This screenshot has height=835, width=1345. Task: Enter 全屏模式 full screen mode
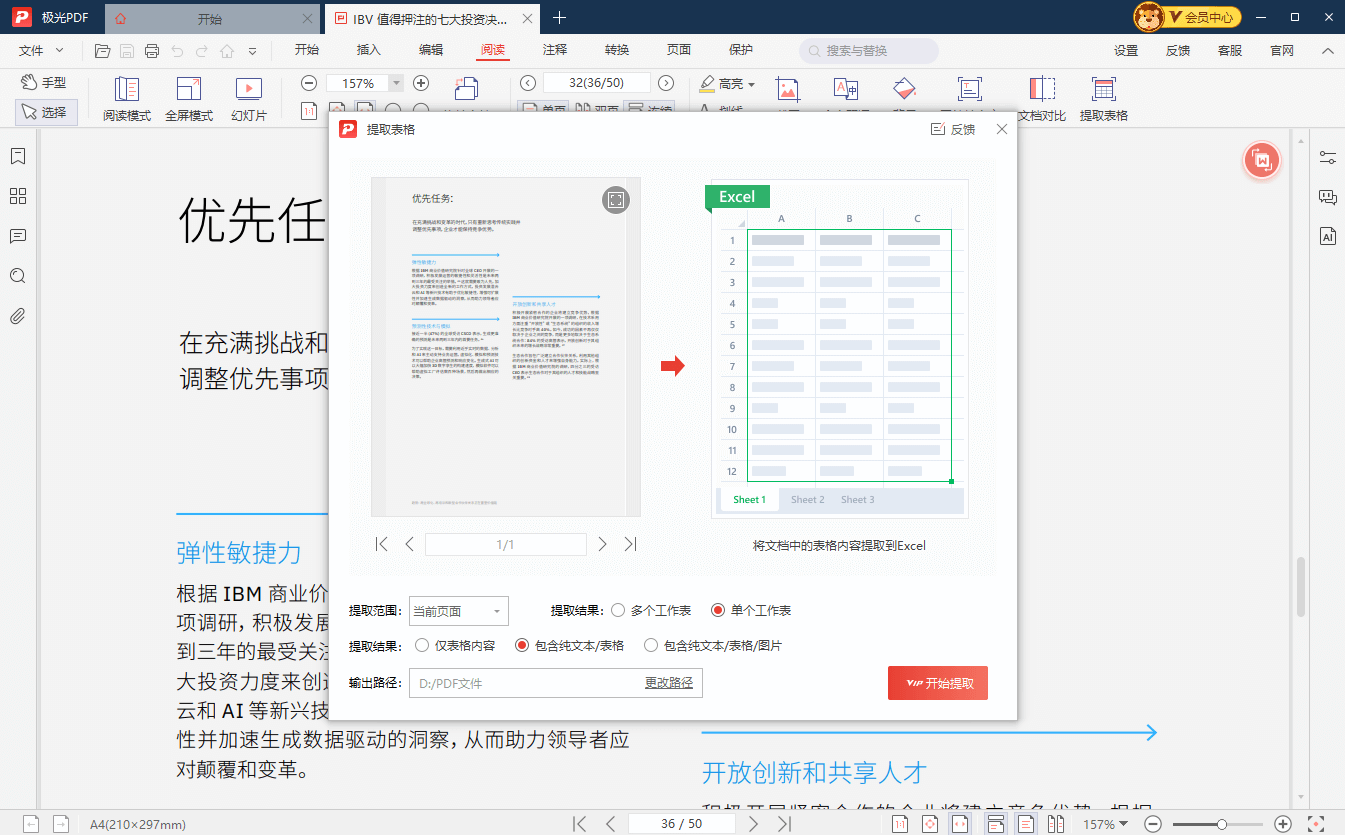pos(188,96)
